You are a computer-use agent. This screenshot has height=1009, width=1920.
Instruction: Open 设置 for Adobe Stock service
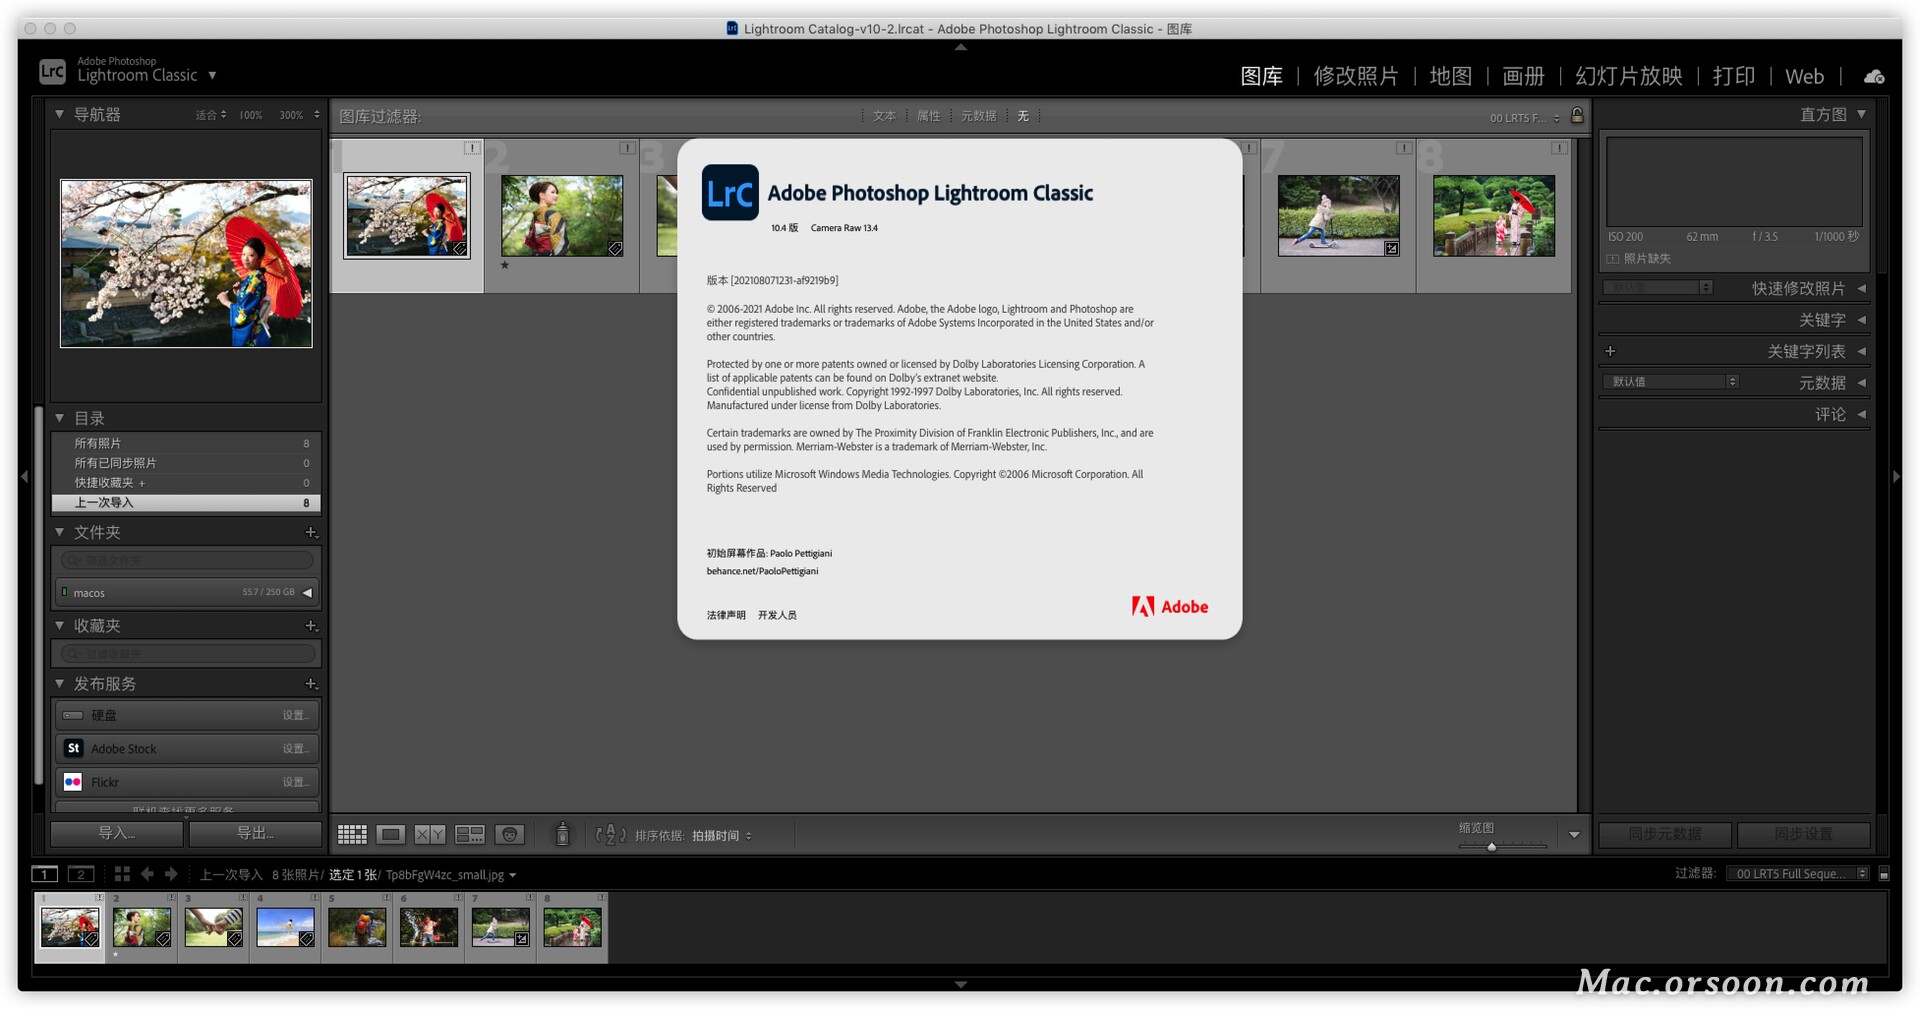point(295,749)
